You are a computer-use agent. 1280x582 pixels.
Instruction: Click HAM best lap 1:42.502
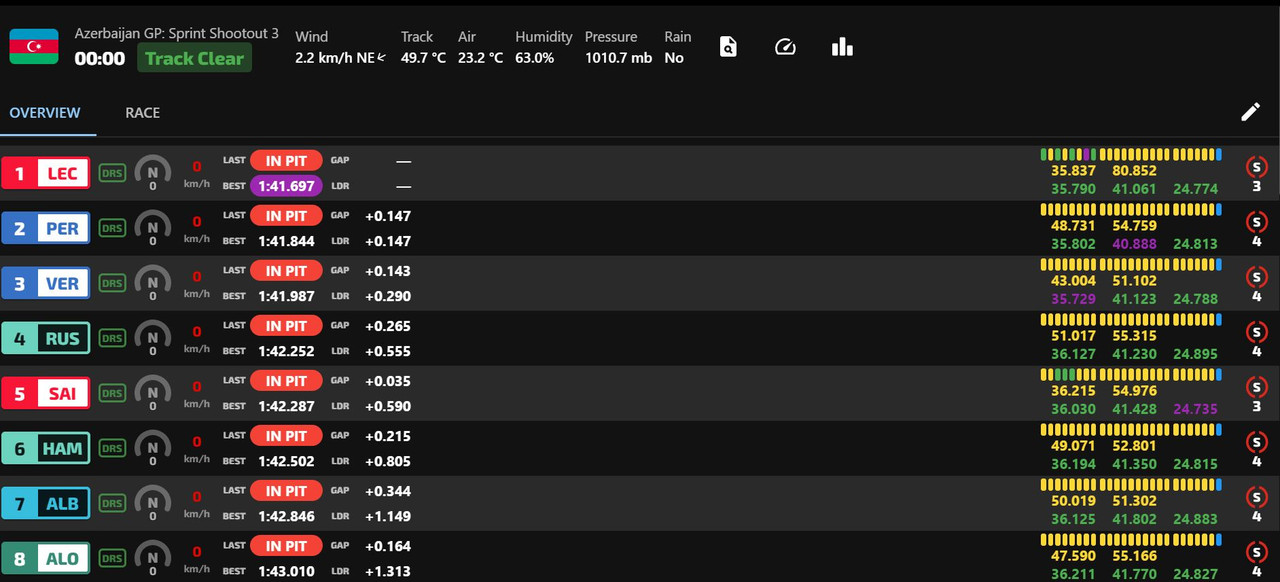click(x=286, y=461)
